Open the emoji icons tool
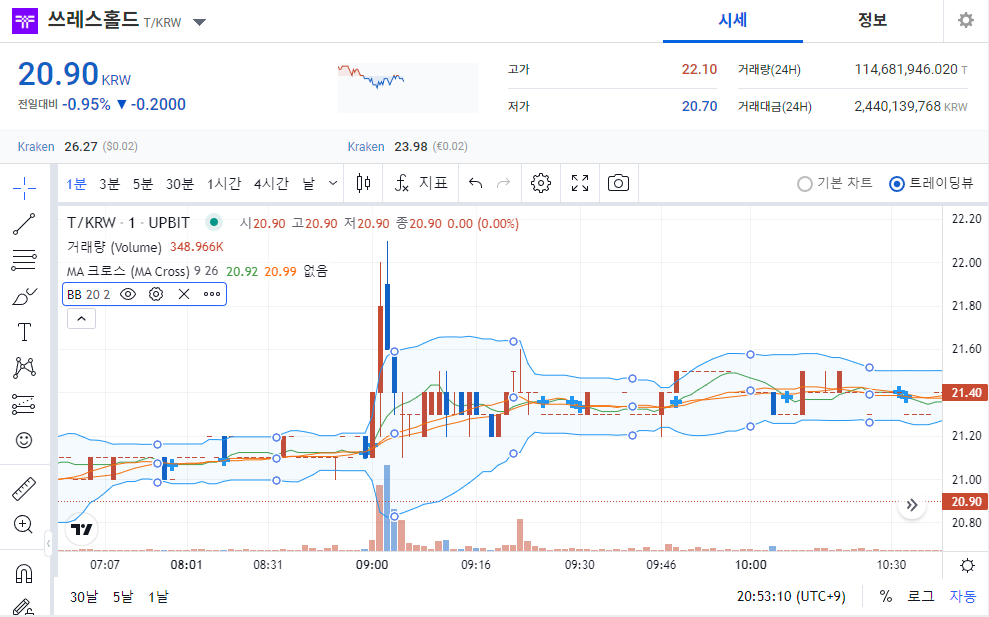The height and width of the screenshot is (617, 989). click(x=24, y=440)
